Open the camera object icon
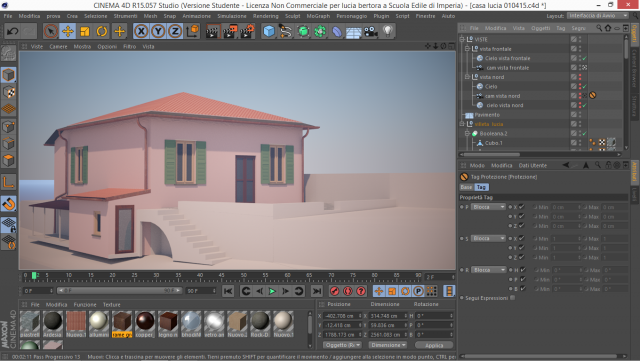The height and width of the screenshot is (361, 640). click(x=371, y=31)
